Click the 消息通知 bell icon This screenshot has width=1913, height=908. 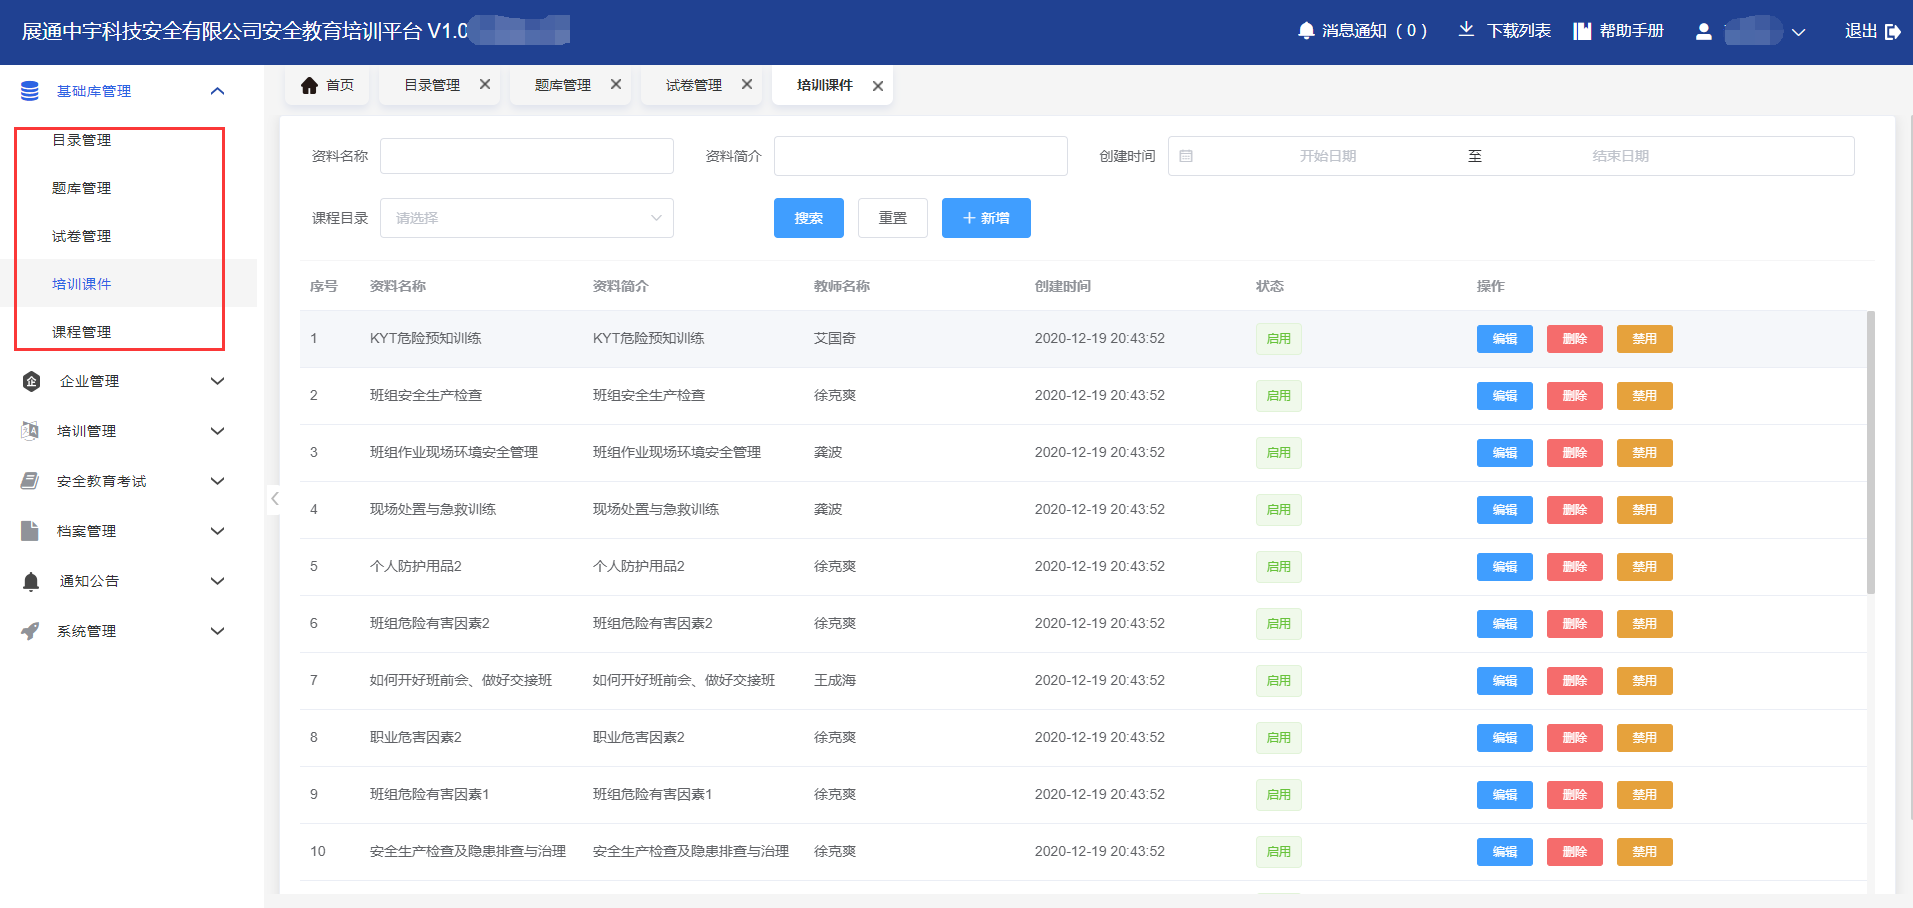pyautogui.click(x=1306, y=31)
